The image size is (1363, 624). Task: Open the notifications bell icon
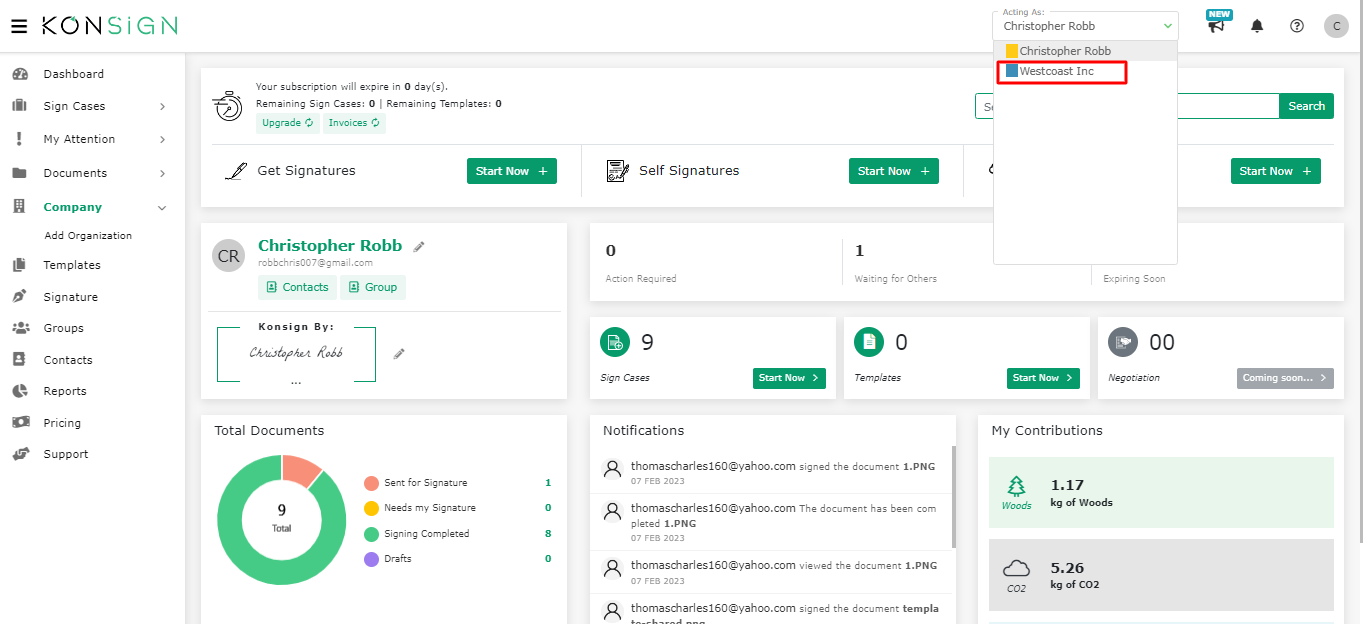pyautogui.click(x=1257, y=27)
